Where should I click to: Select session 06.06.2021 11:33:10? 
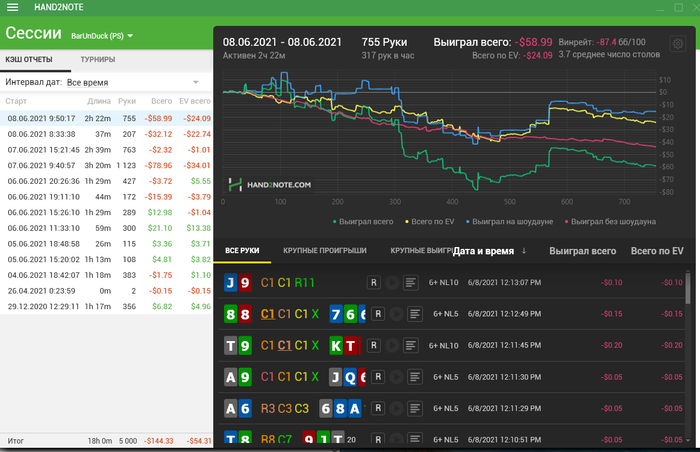point(106,228)
